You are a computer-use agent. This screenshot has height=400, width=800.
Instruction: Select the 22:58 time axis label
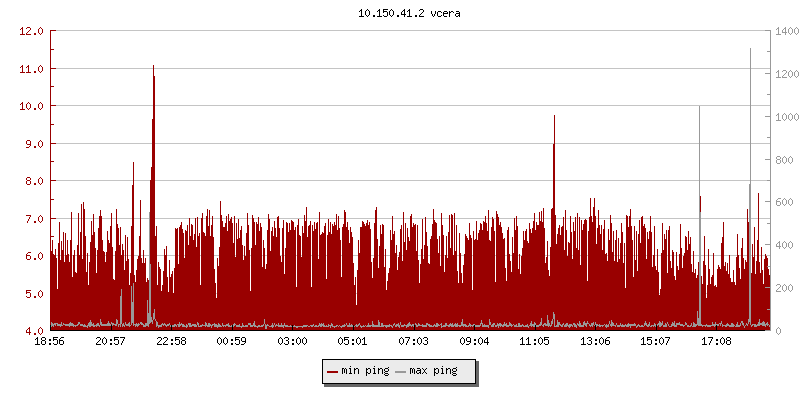[x=171, y=341]
